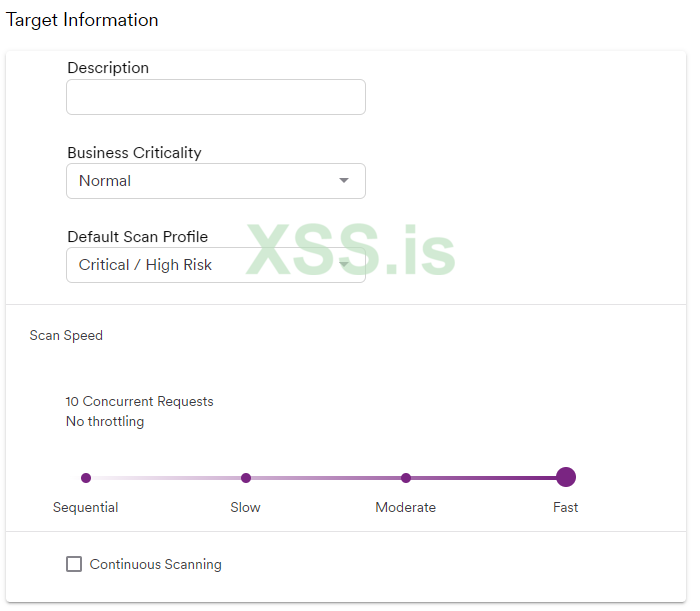Click the 'Scan Speed' section label
This screenshot has width=700, height=611.
click(x=66, y=335)
